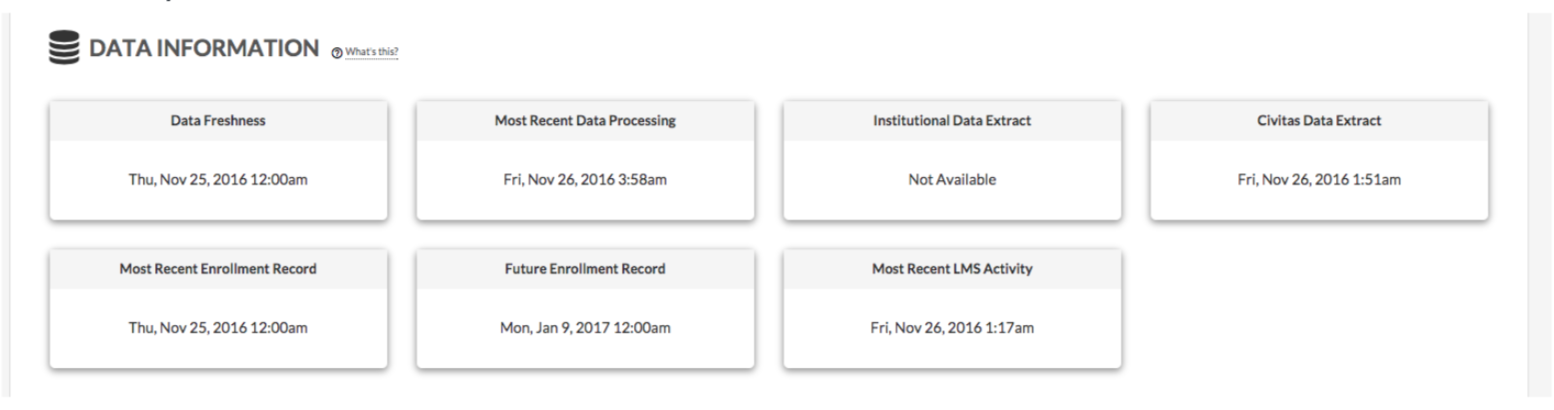
Task: Click the Fri, Nov 26, 2016 3:58am timestamp
Action: 585,180
